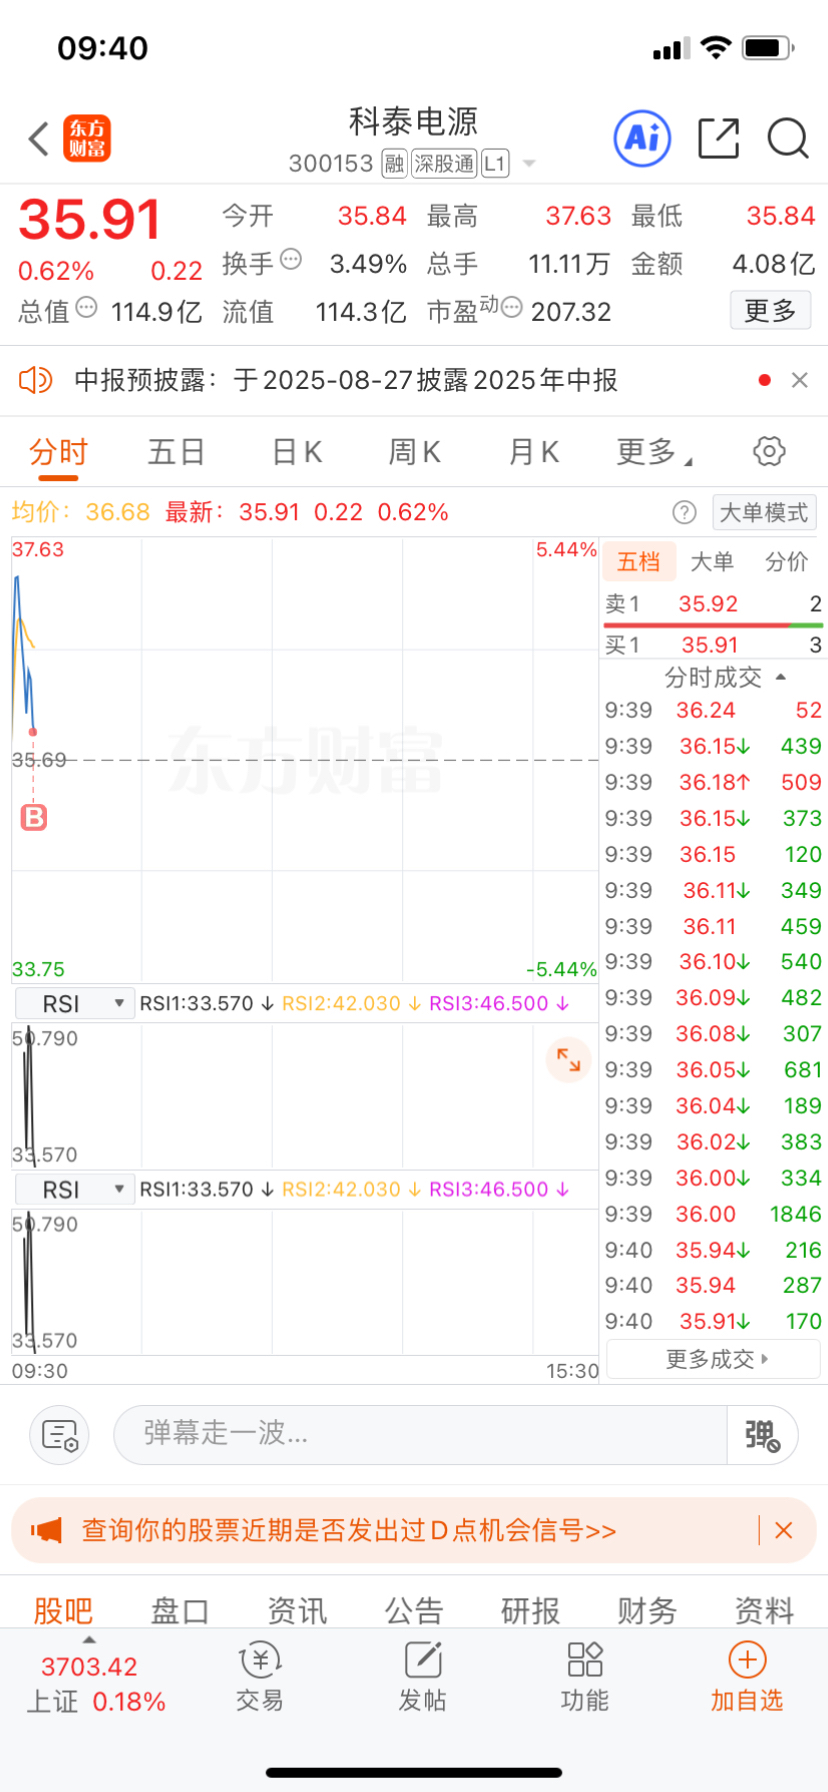Tap the 买1 35.91 quote row
This screenshot has width=828, height=1792.
[x=713, y=645]
